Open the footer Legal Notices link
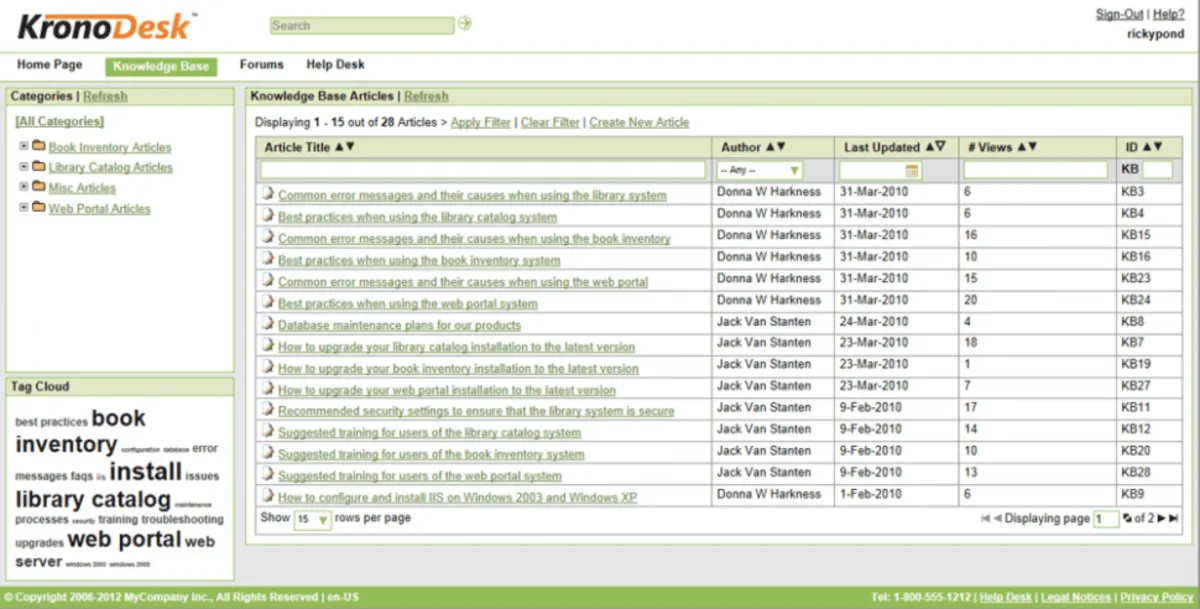This screenshot has width=1200, height=609. (1076, 597)
